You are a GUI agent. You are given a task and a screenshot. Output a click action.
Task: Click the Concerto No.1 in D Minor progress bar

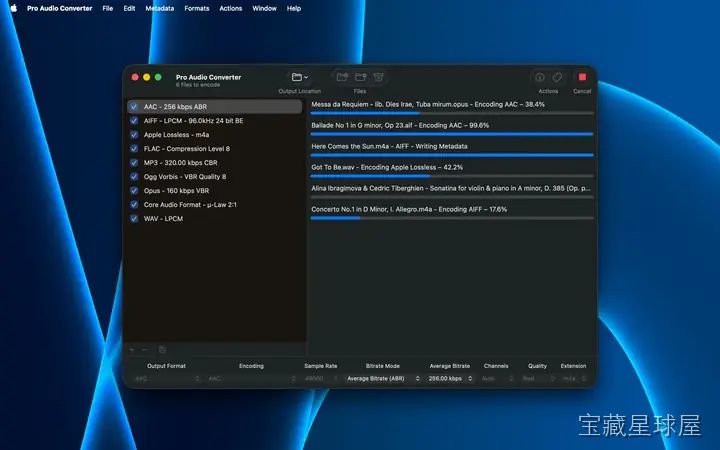coord(452,218)
